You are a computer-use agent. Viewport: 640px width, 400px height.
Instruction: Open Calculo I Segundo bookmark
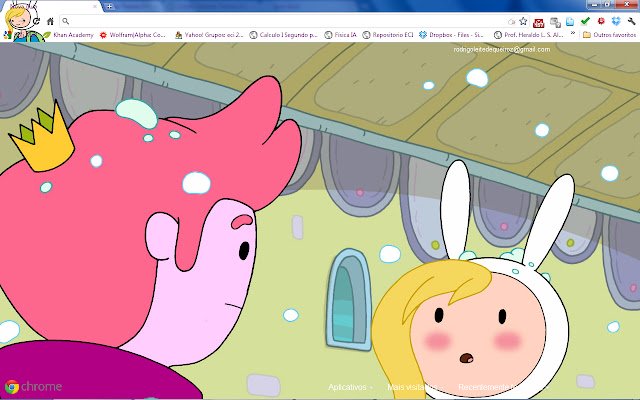coord(284,35)
